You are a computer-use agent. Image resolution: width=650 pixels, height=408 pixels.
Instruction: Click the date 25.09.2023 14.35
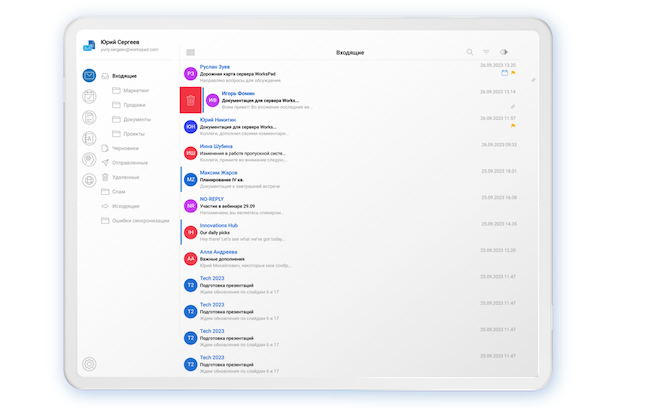click(x=499, y=224)
